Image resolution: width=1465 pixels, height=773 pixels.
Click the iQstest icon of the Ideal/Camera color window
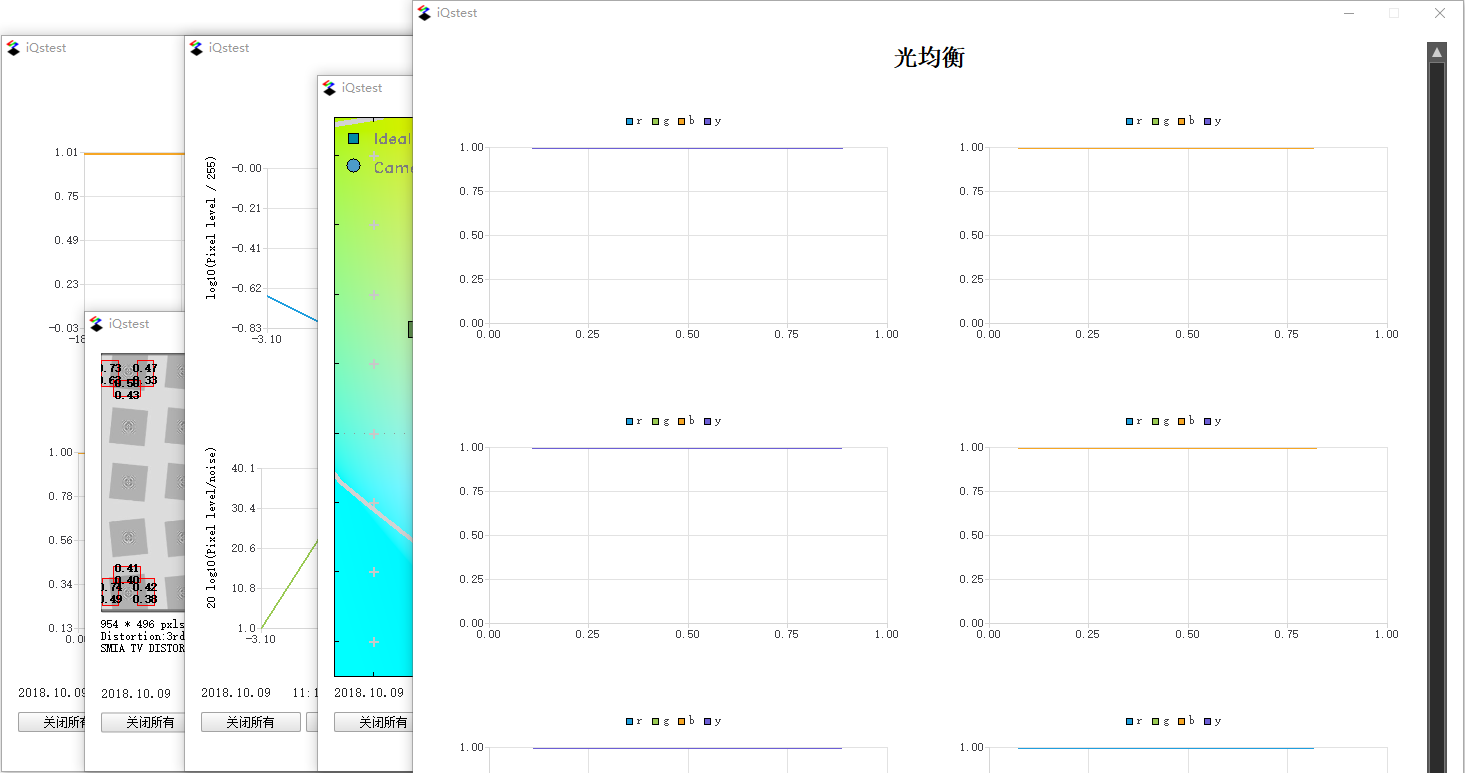[330, 88]
